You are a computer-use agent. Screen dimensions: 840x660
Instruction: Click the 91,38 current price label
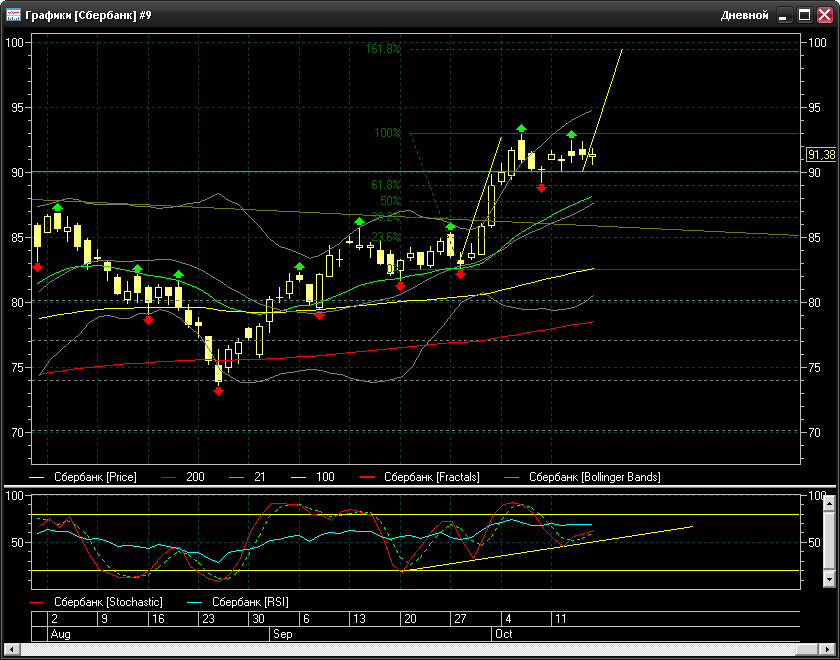[x=821, y=155]
